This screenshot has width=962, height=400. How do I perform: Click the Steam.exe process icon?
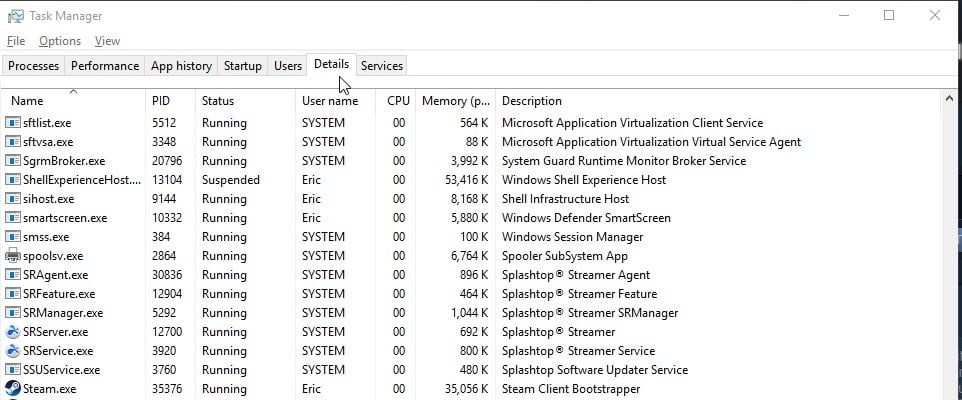pyautogui.click(x=13, y=389)
